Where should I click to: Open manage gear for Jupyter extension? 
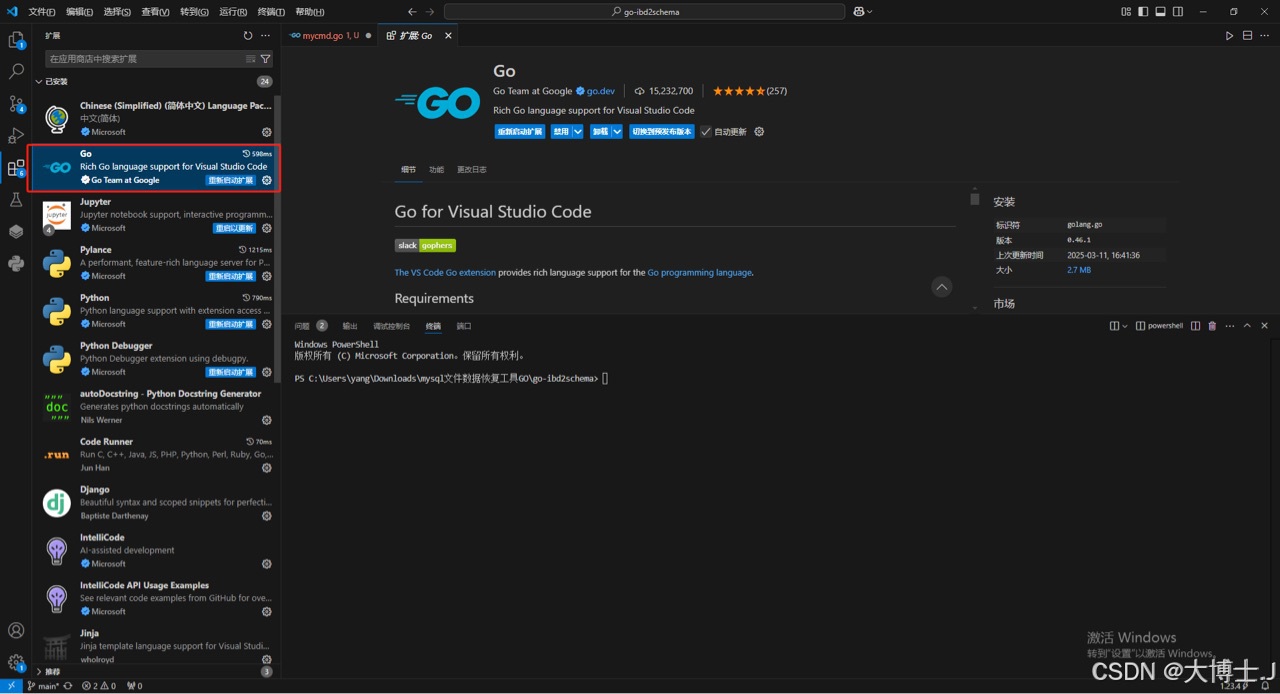tap(267, 228)
